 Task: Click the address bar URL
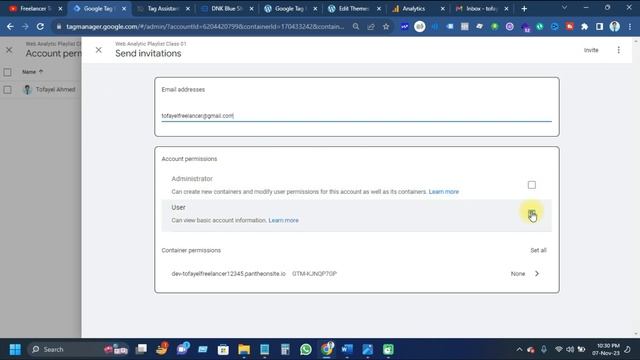[x=205, y=27]
